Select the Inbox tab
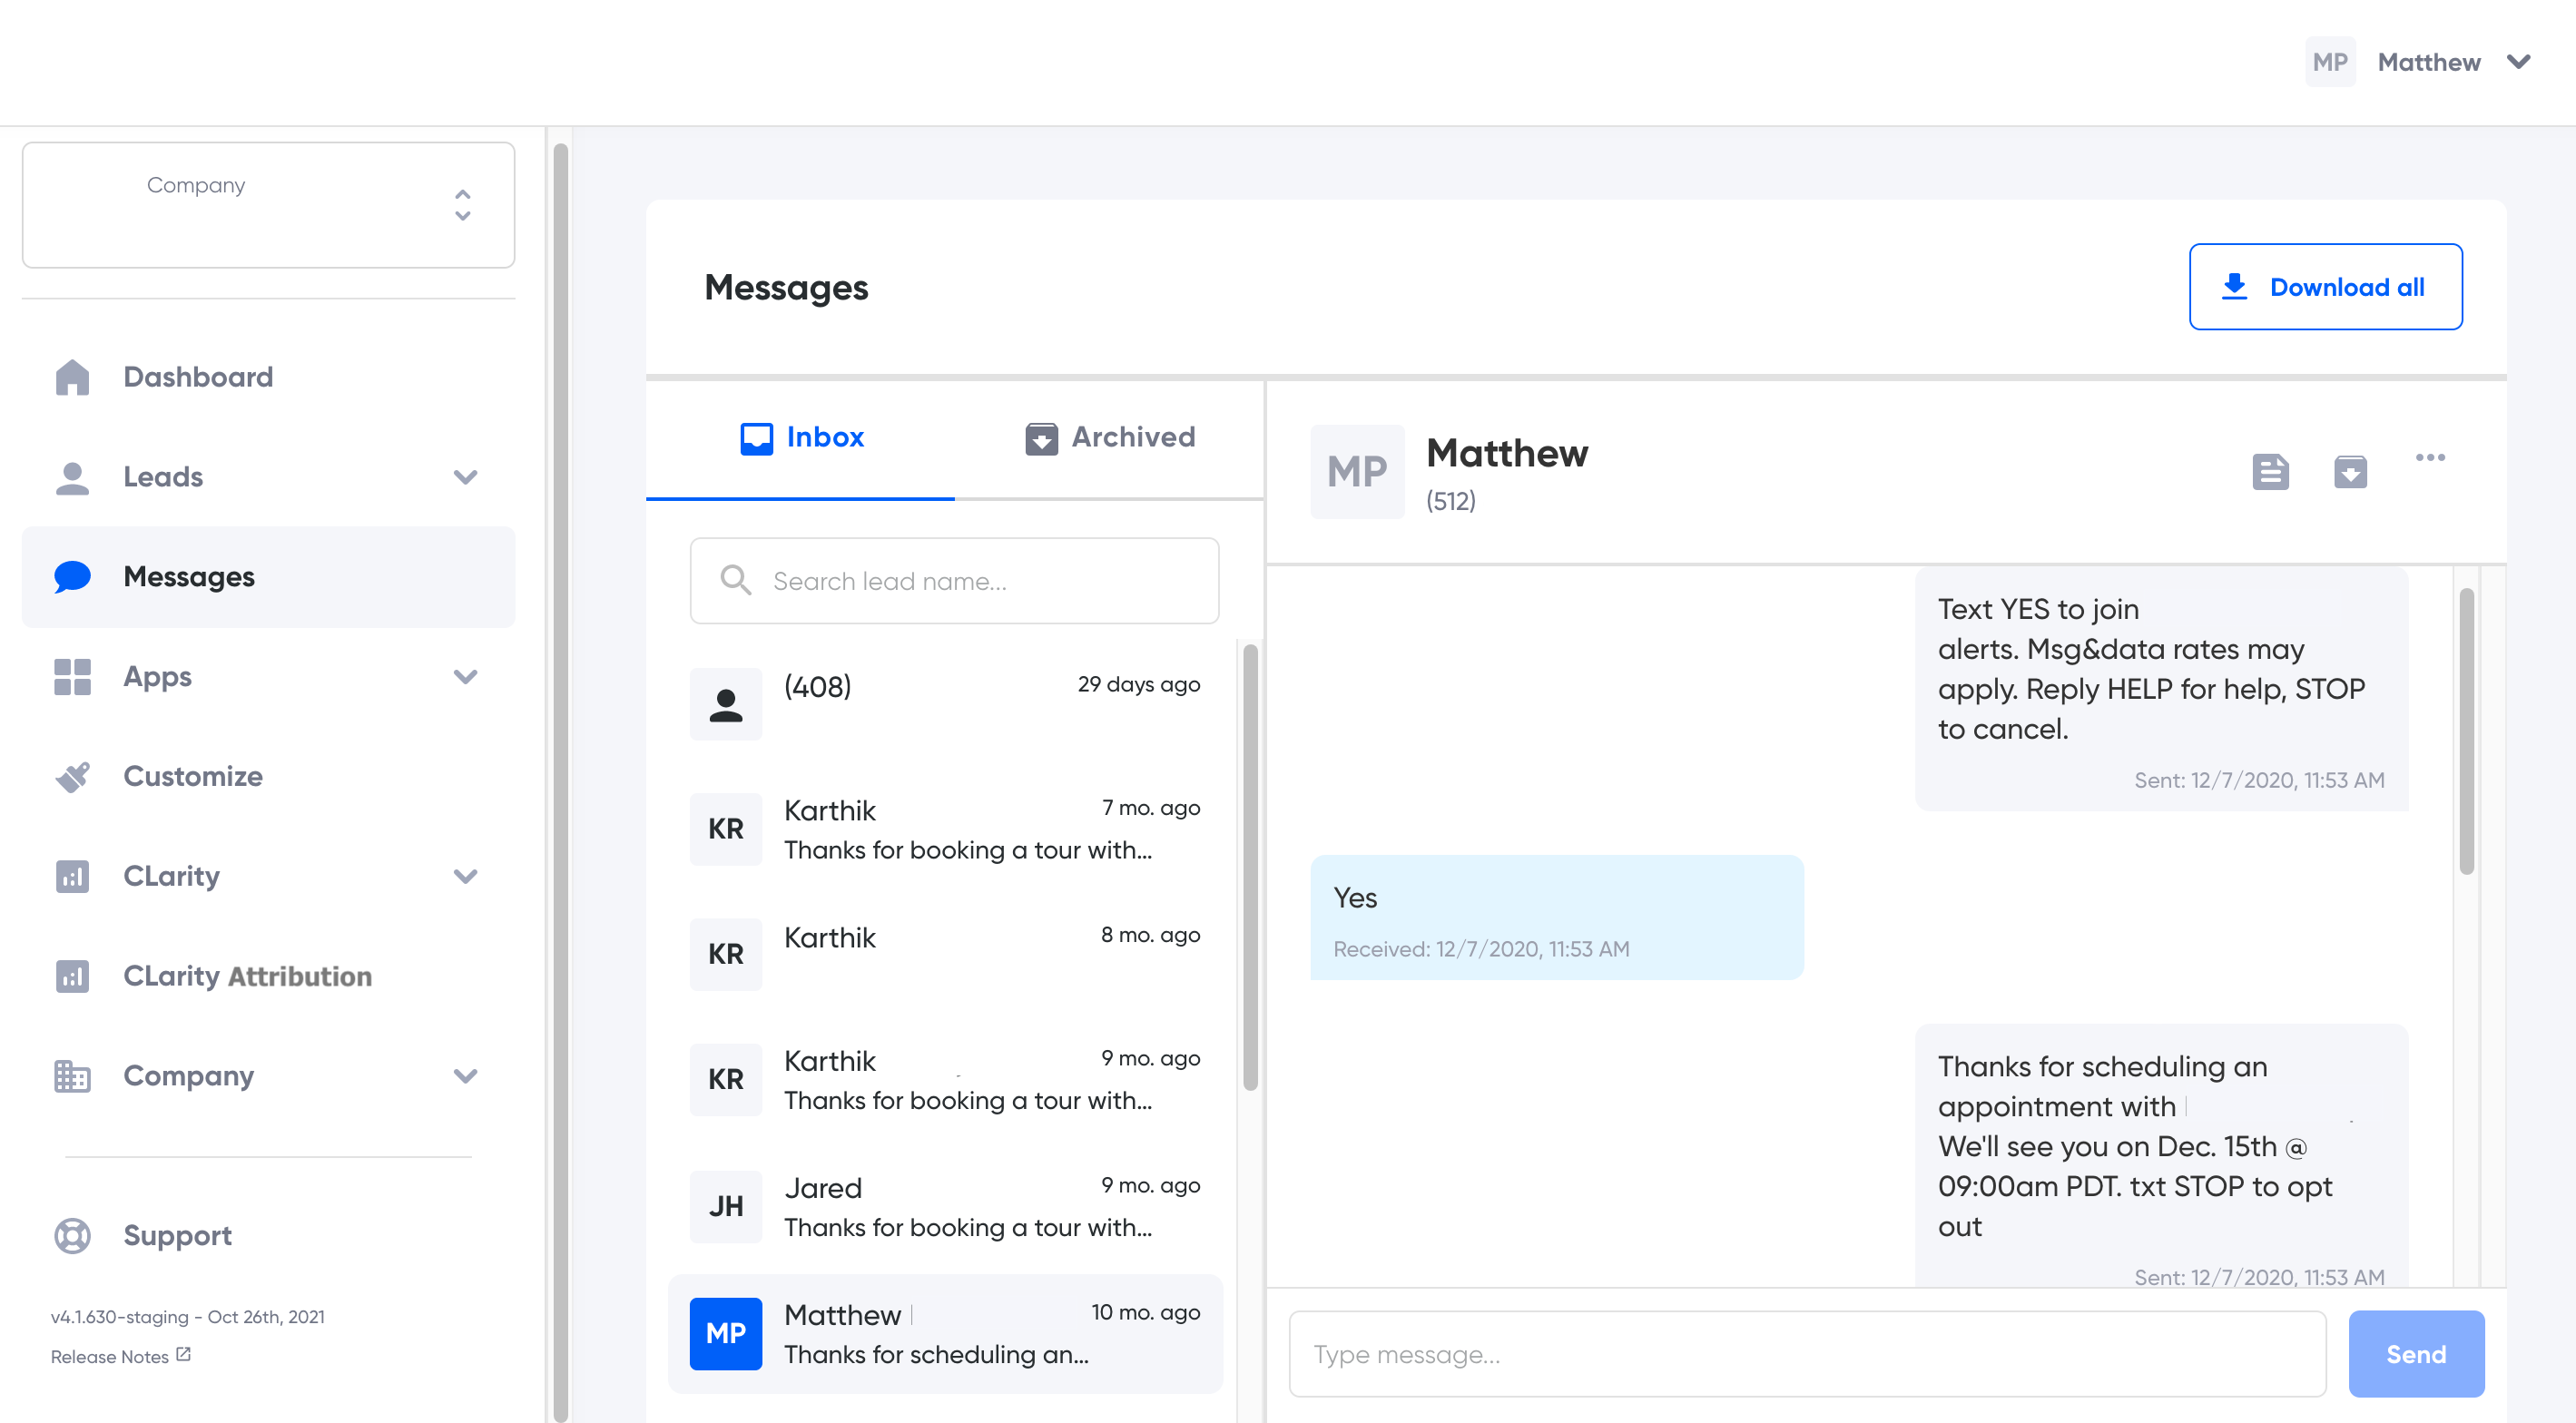 coord(802,437)
